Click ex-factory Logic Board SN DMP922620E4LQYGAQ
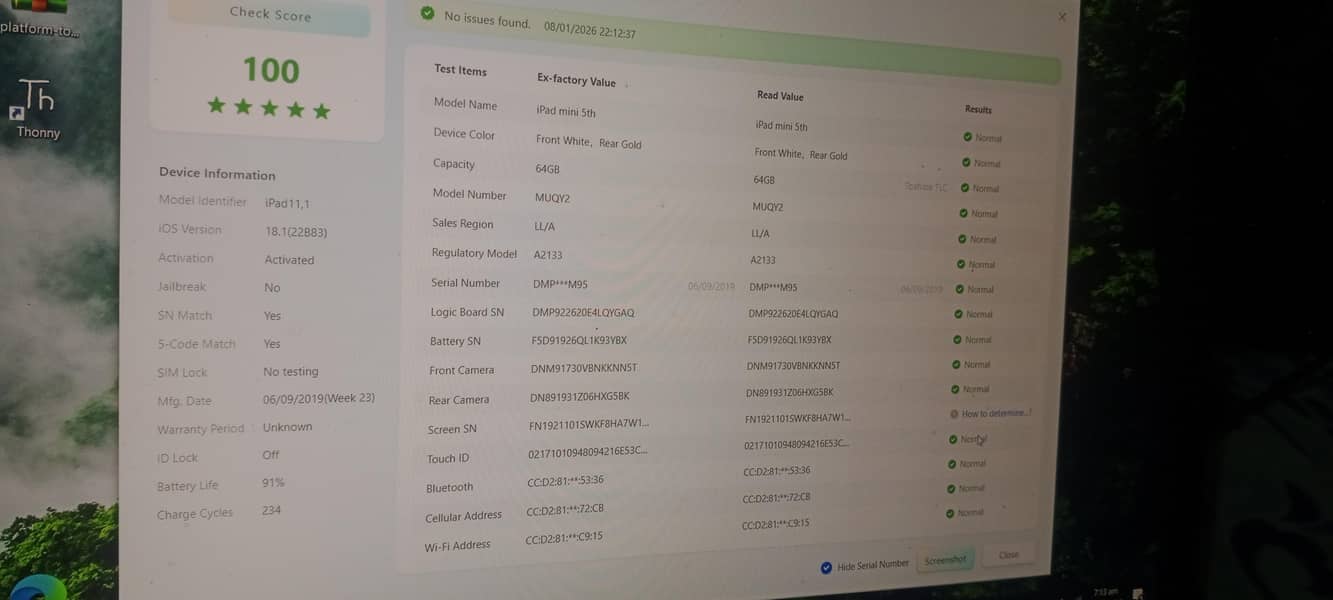The image size is (1333, 600). click(583, 313)
